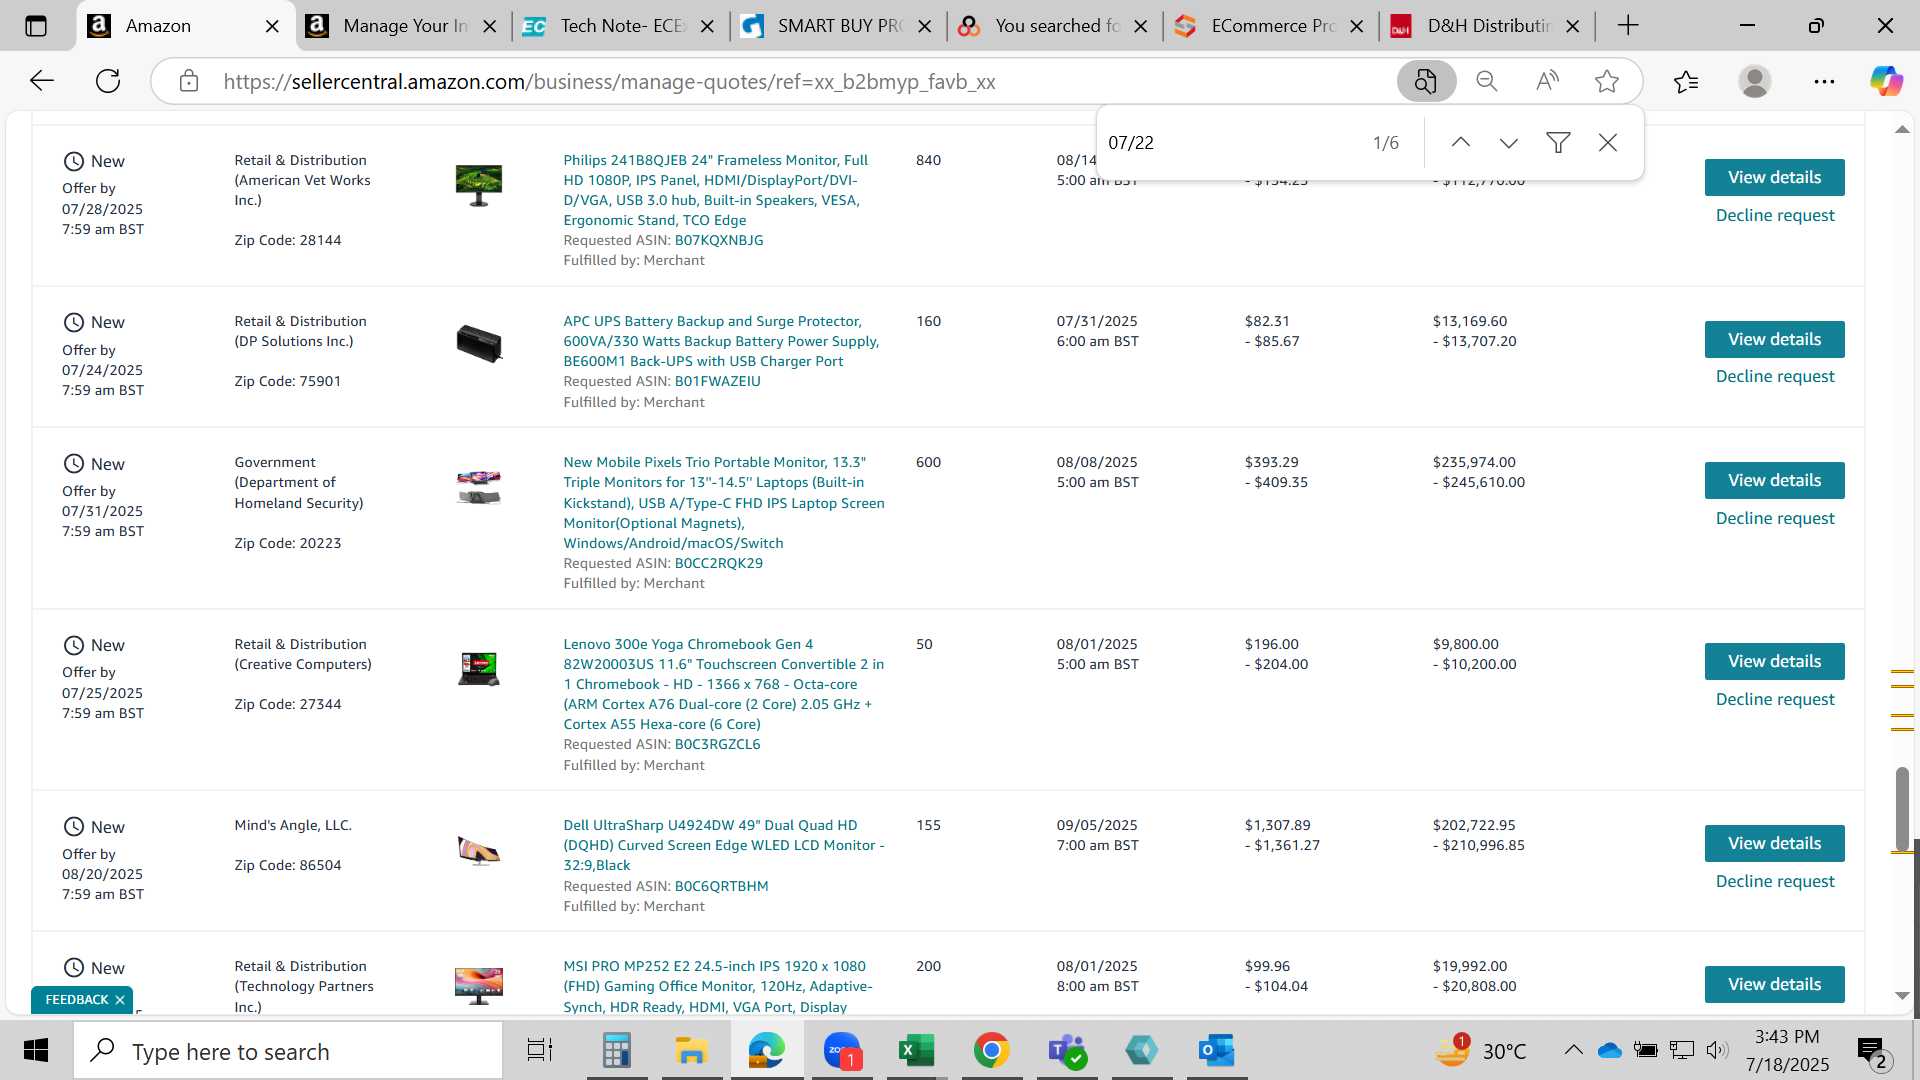1920x1080 pixels.
Task: Open browser Settings and more menu
Action: 1824,81
